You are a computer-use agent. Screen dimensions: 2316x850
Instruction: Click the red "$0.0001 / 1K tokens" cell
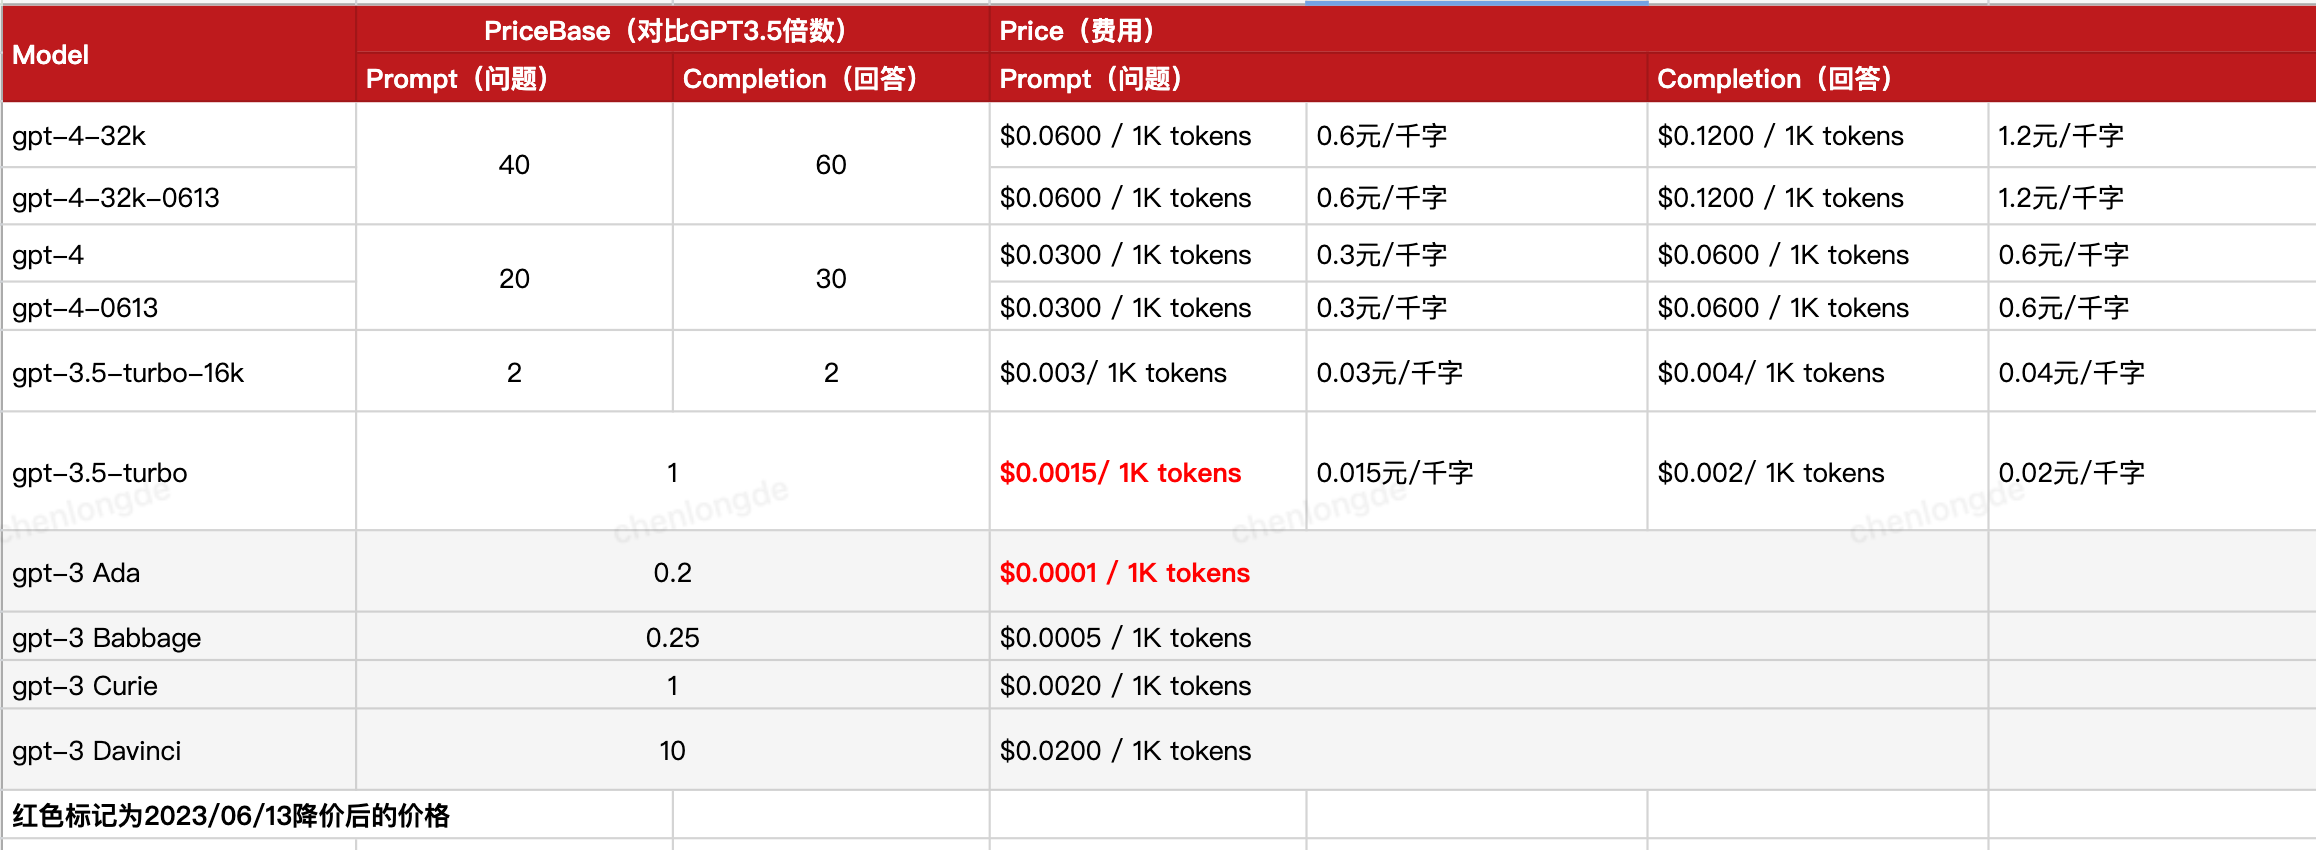click(x=1124, y=573)
